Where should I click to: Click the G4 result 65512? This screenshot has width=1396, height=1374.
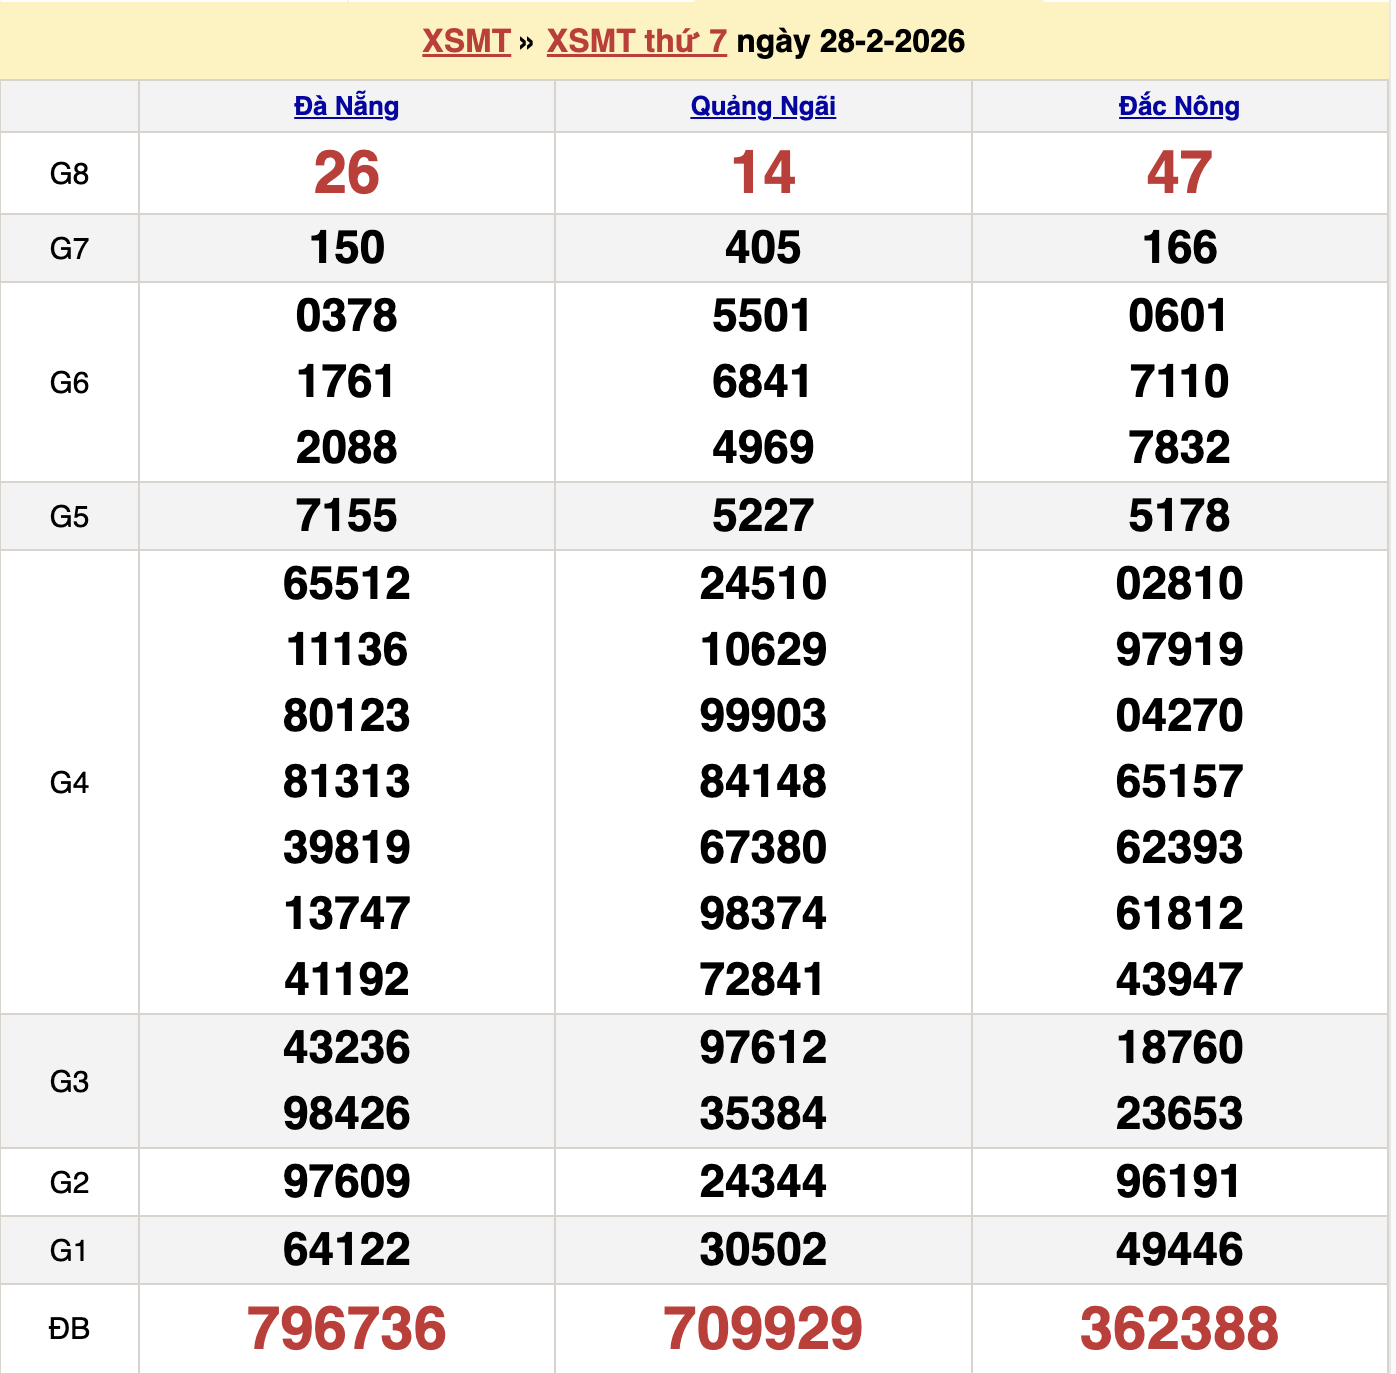point(345,583)
